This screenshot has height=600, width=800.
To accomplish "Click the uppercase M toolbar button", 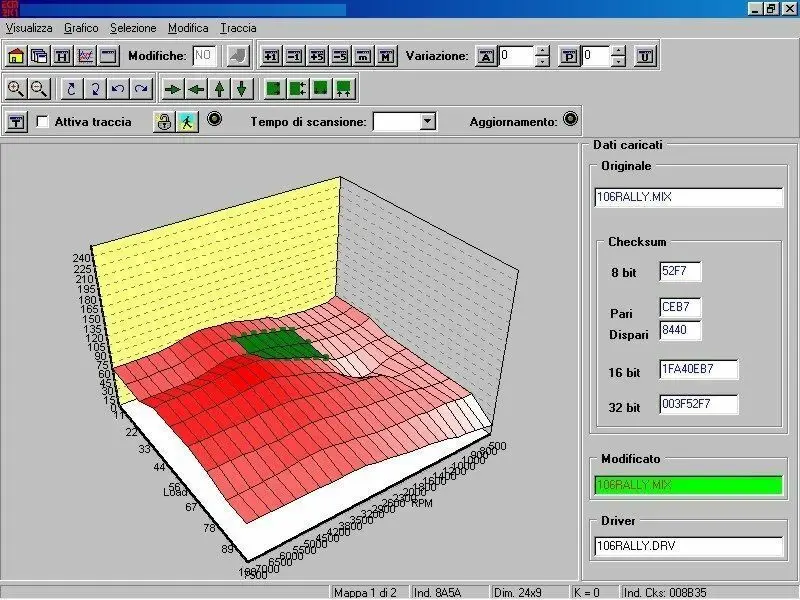I will [x=386, y=56].
